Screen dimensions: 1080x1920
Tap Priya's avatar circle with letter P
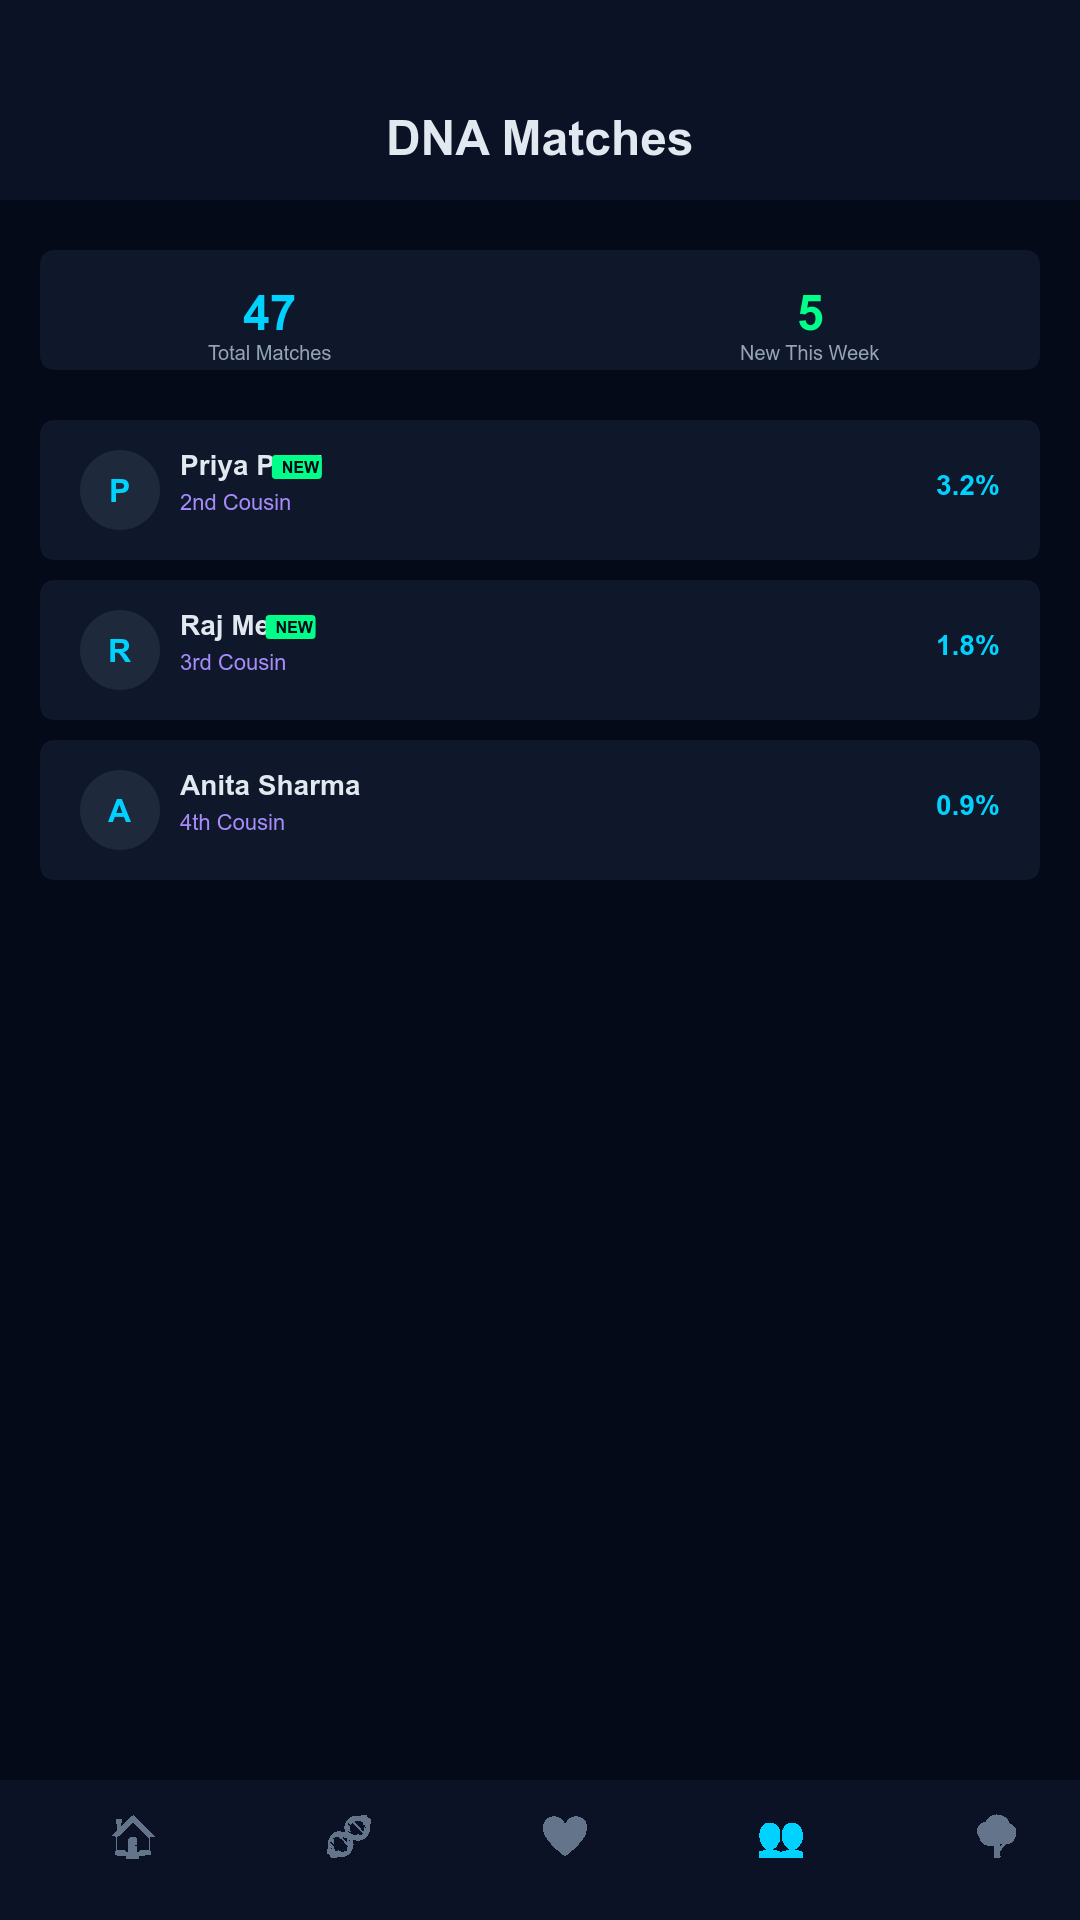click(x=120, y=490)
